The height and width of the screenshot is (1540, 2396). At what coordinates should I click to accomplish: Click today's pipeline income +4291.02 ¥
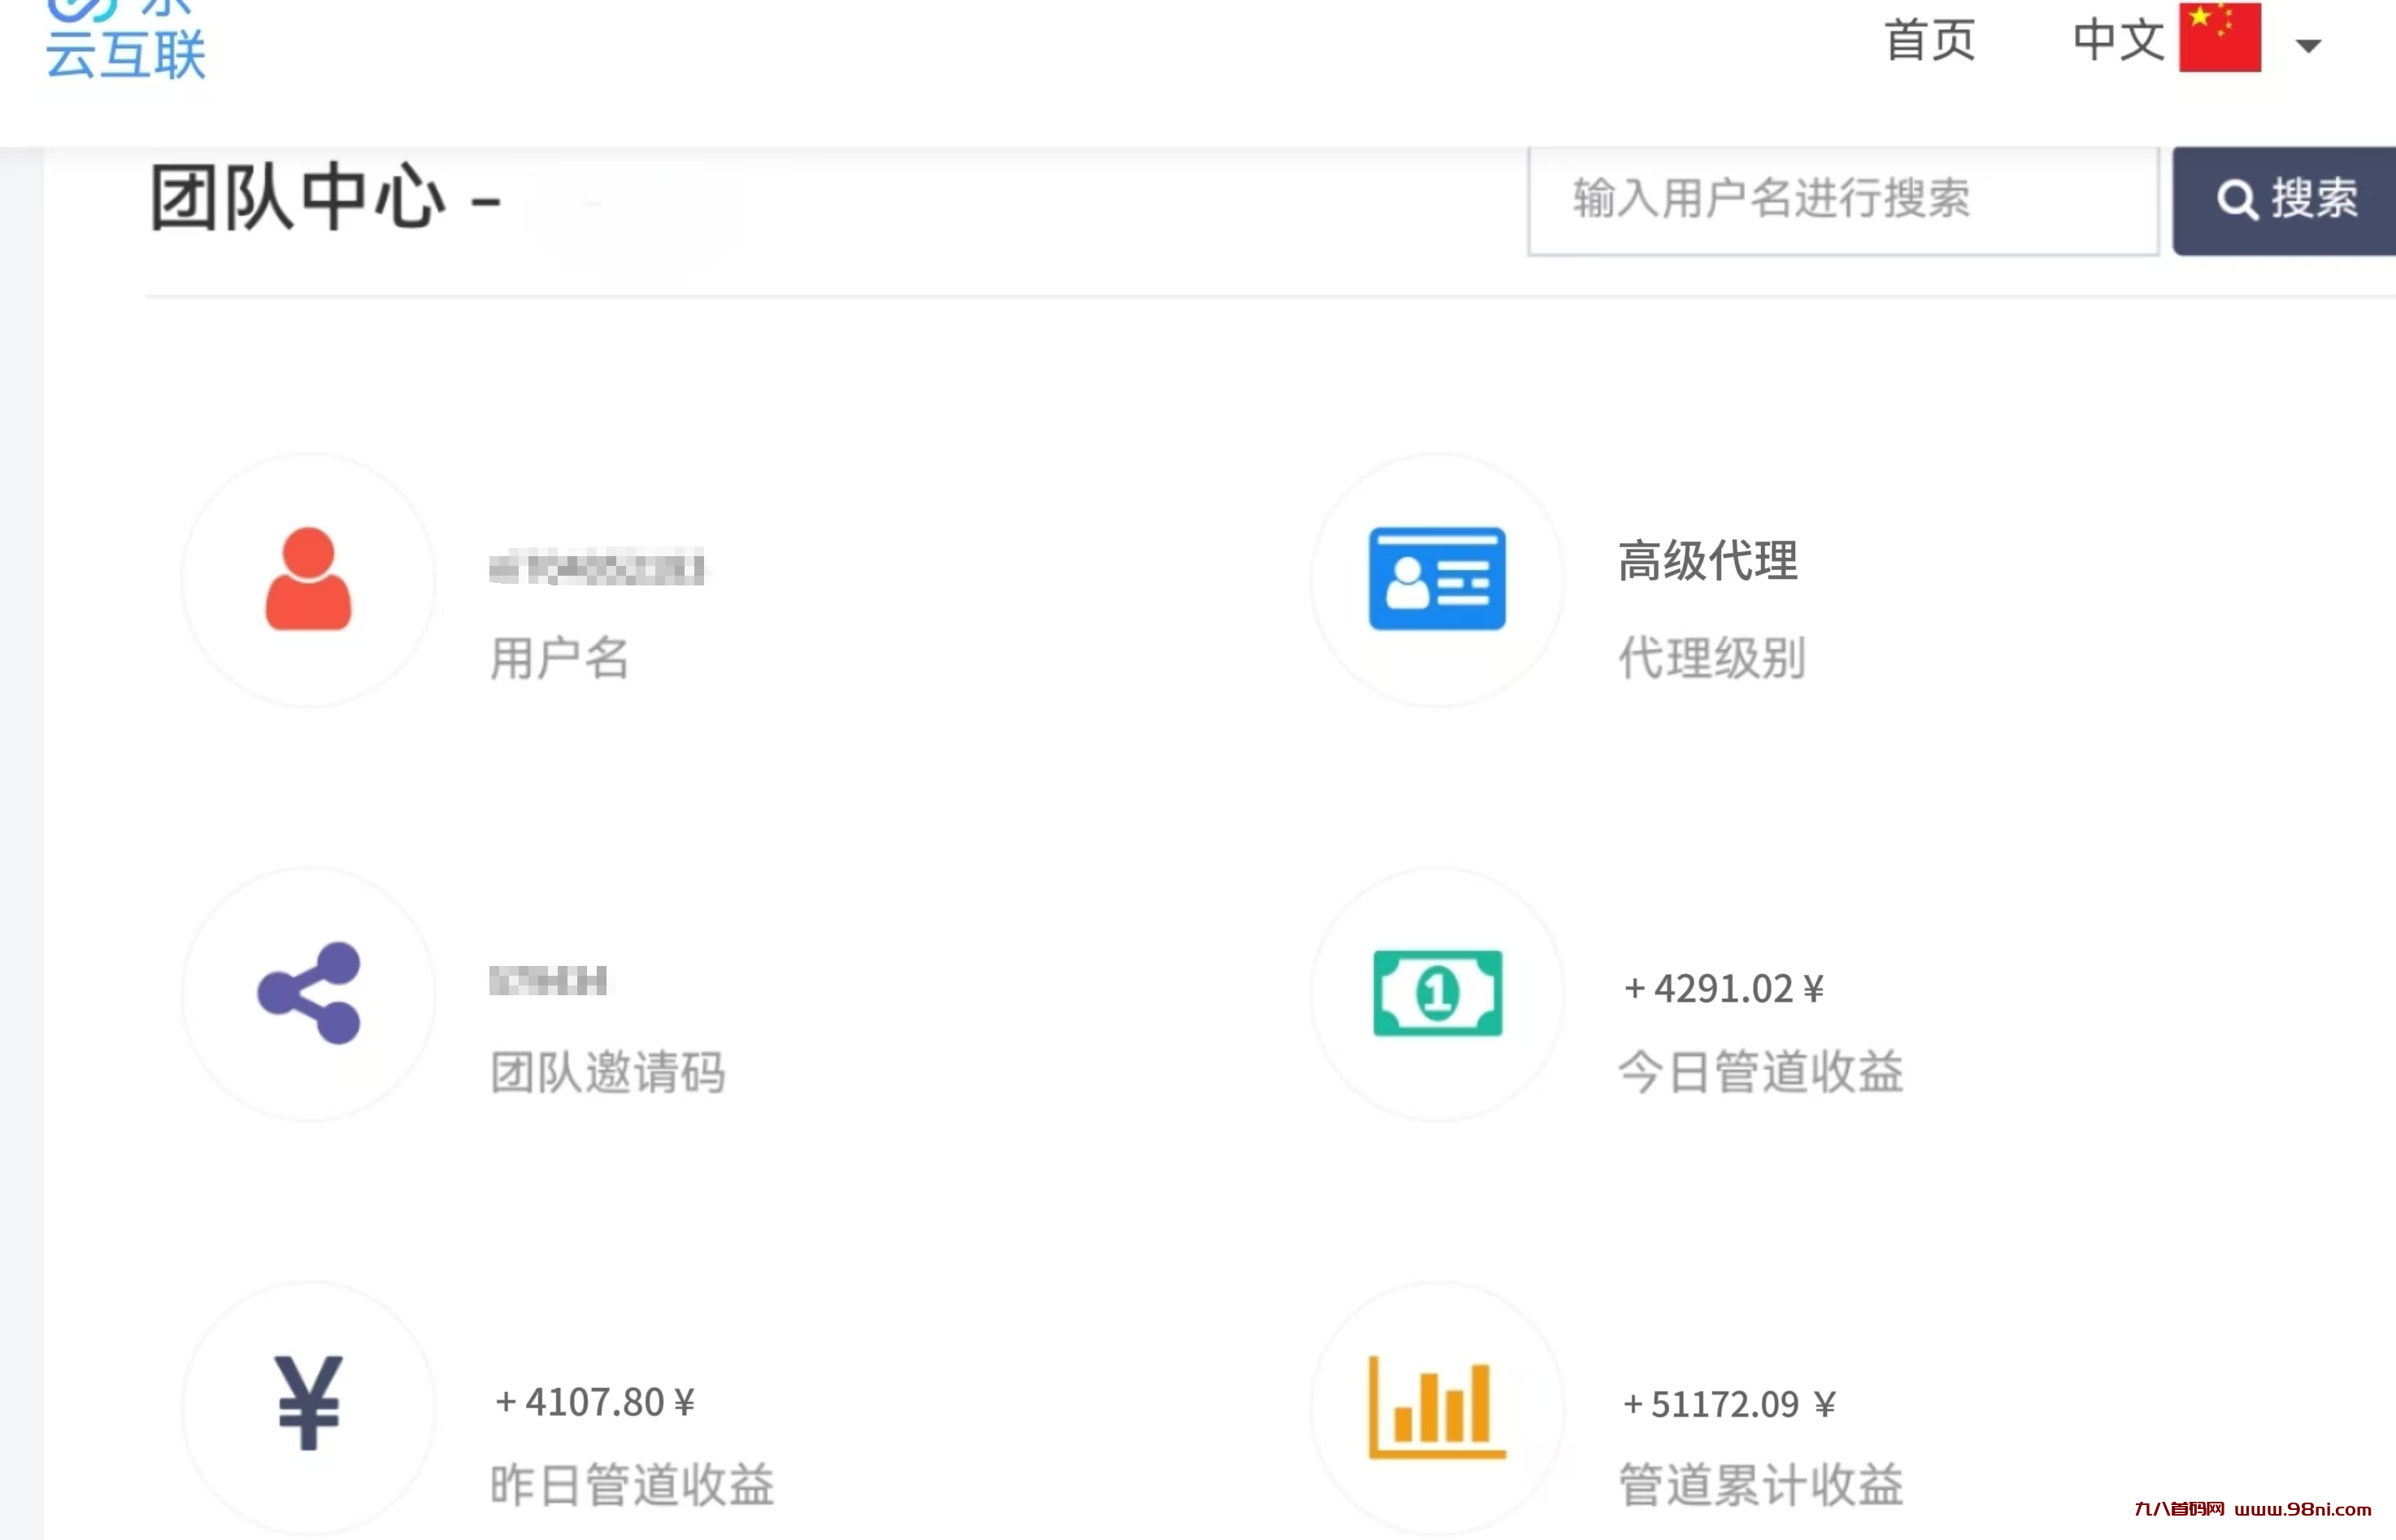(x=1724, y=989)
